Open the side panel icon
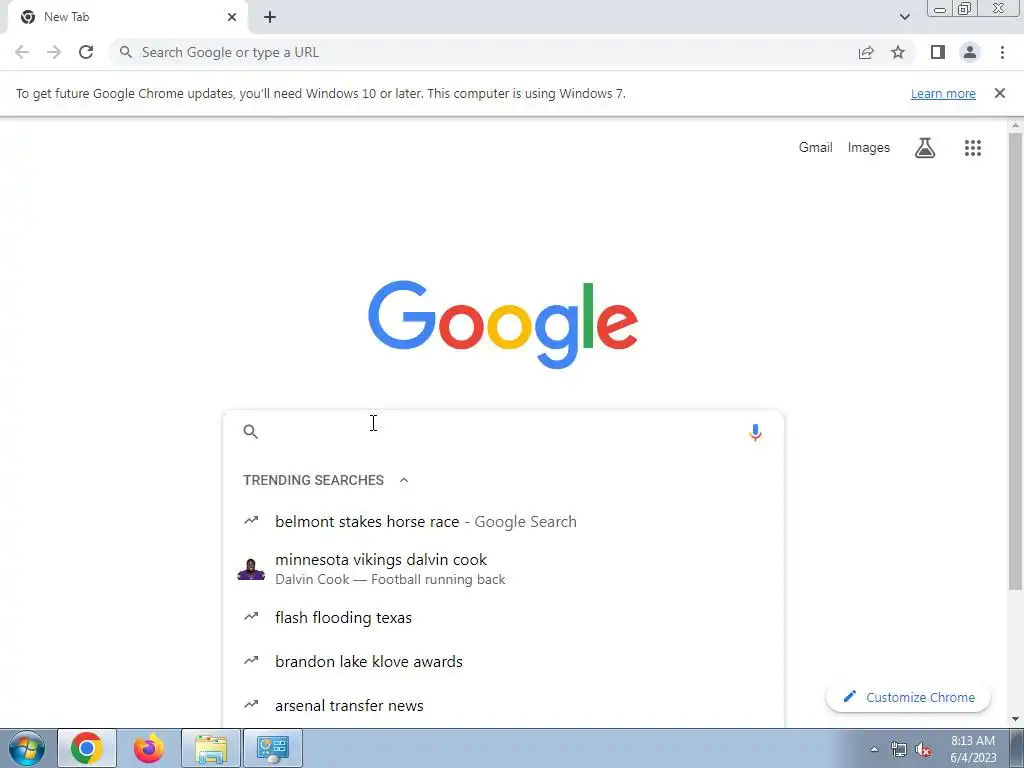Viewport: 1024px width, 768px height. coord(938,52)
